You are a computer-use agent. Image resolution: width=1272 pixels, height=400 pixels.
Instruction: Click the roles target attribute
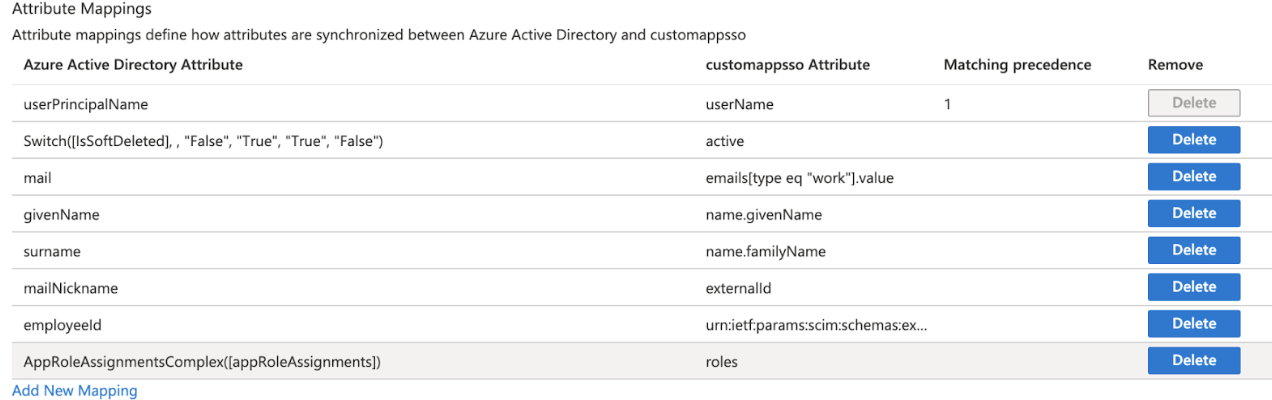722,361
